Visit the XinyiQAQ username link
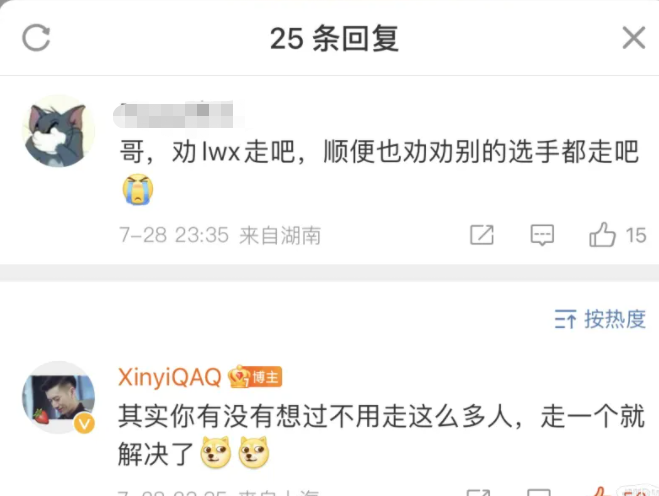The width and height of the screenshot is (659, 496). [x=169, y=377]
